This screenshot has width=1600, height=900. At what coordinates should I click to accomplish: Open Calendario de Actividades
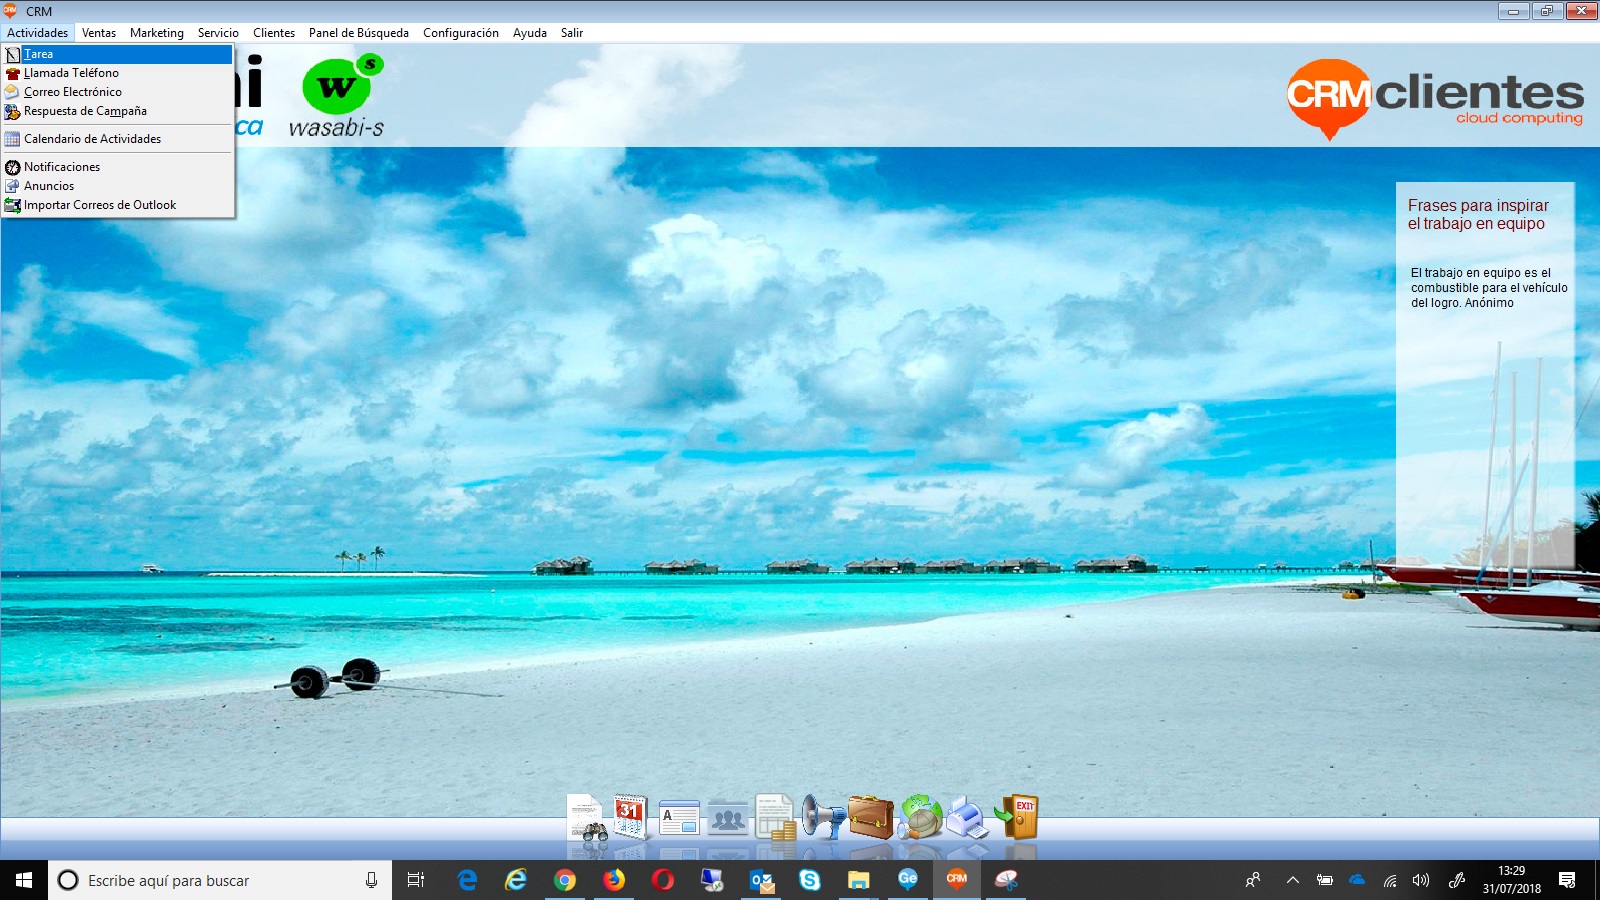[x=92, y=139]
